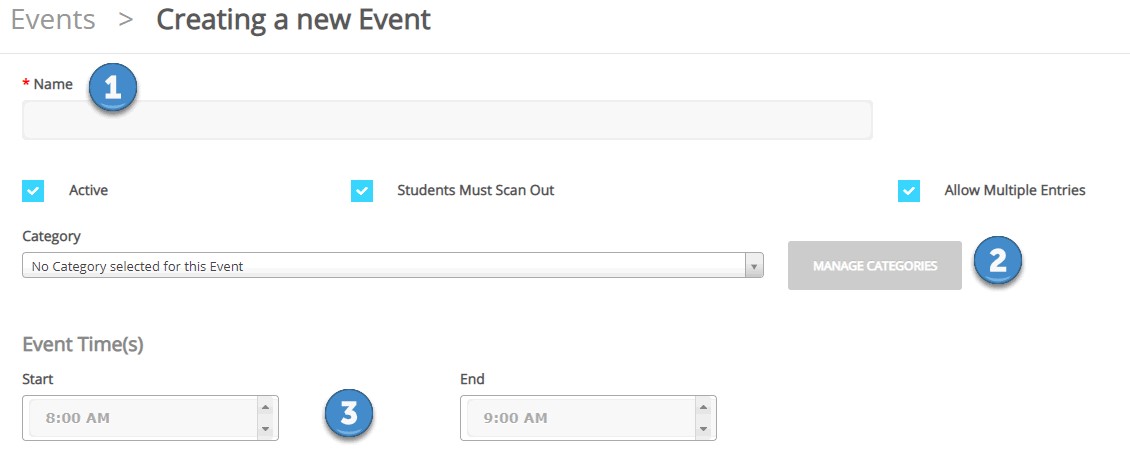Click the numbered callout badge 1

point(112,87)
